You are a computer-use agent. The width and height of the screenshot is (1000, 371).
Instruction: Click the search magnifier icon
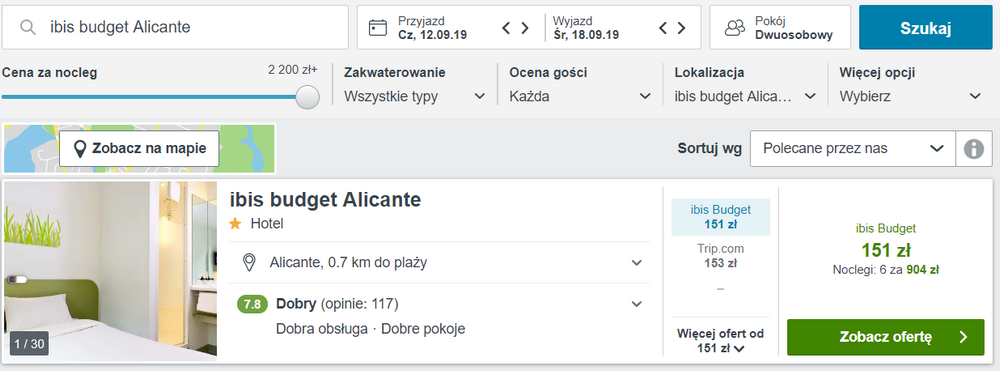point(27,27)
